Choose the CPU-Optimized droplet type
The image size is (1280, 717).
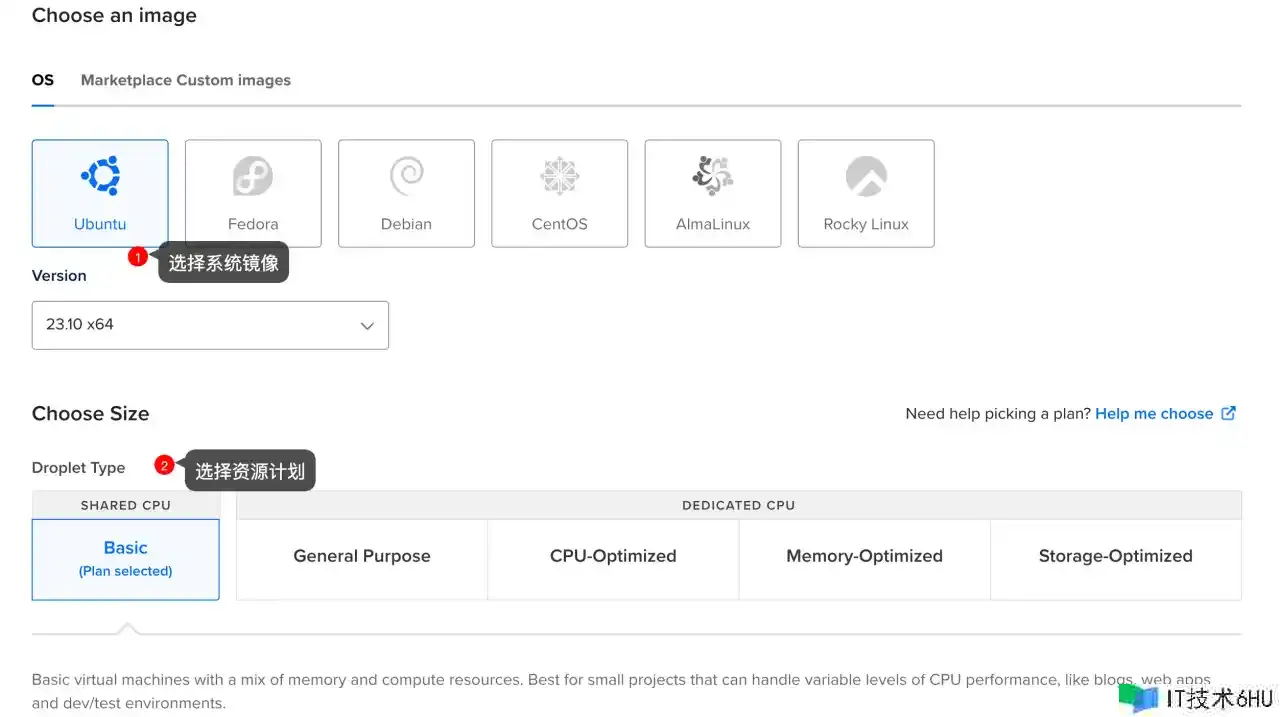click(x=613, y=557)
